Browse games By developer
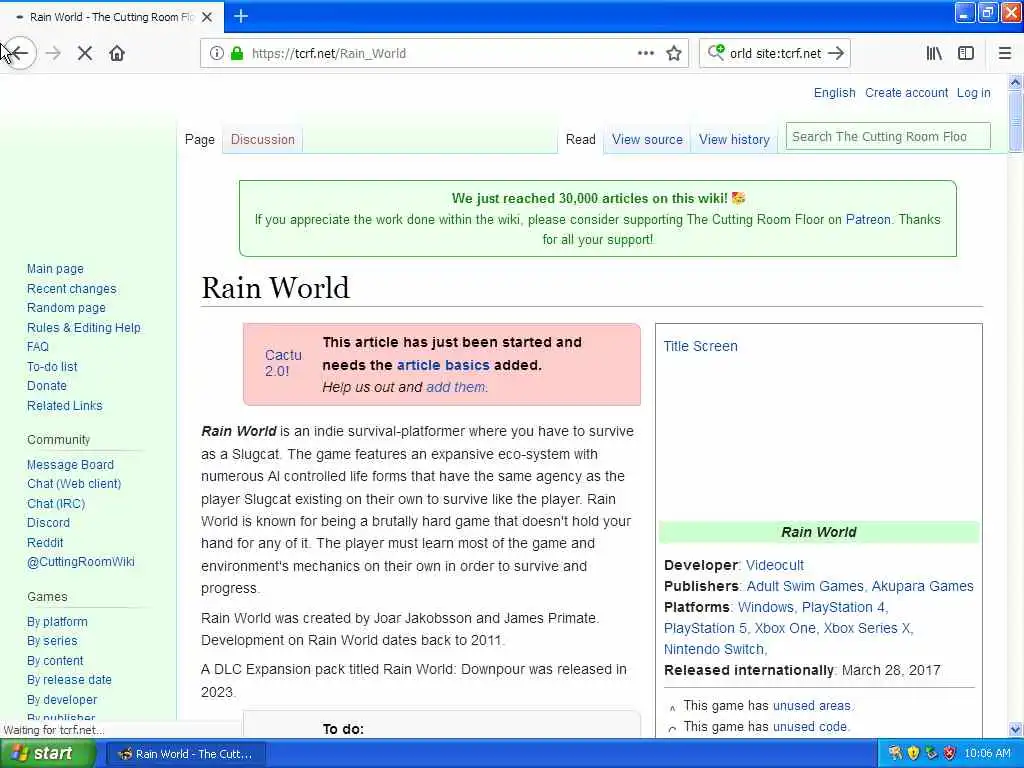The height and width of the screenshot is (768, 1024). [62, 699]
